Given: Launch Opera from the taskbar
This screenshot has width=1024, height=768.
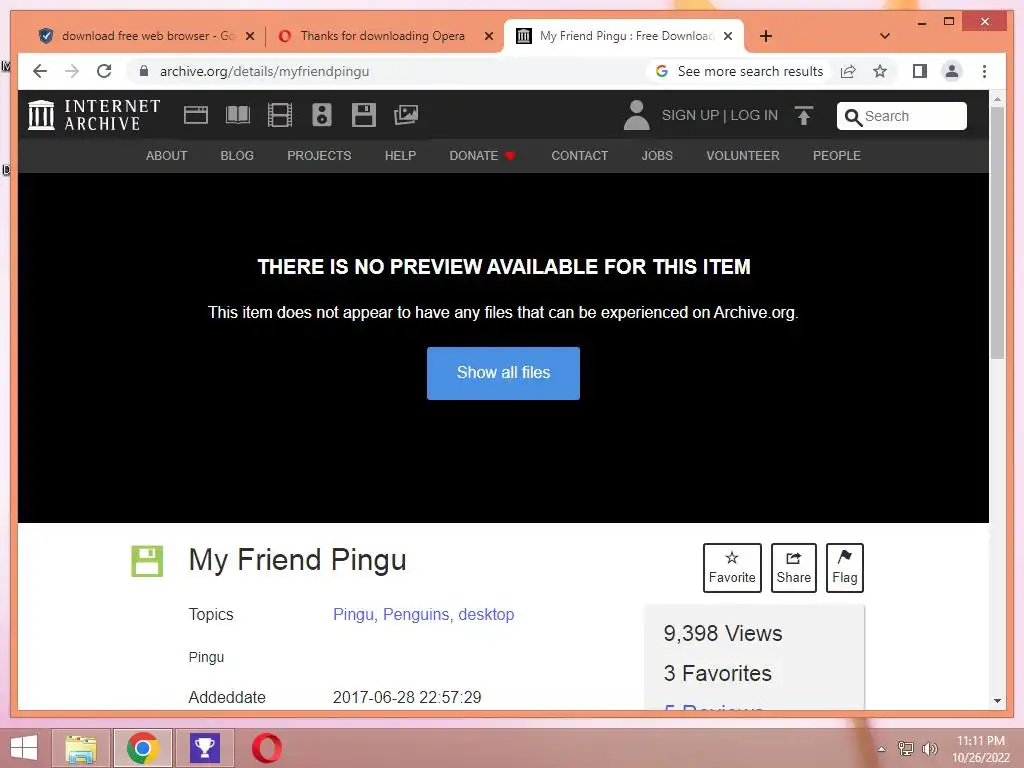Looking at the screenshot, I should [x=266, y=748].
